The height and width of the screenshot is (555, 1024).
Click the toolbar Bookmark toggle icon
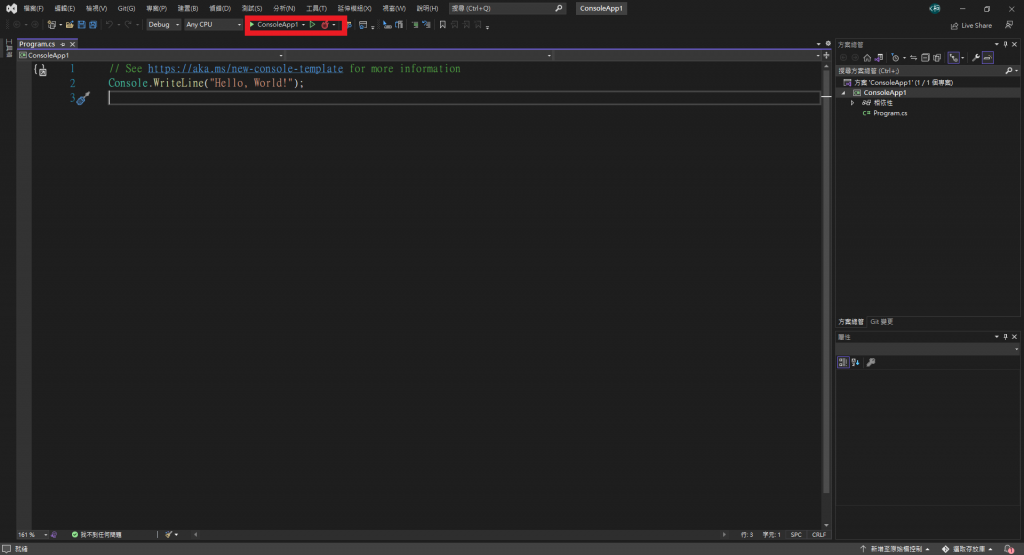click(x=443, y=24)
